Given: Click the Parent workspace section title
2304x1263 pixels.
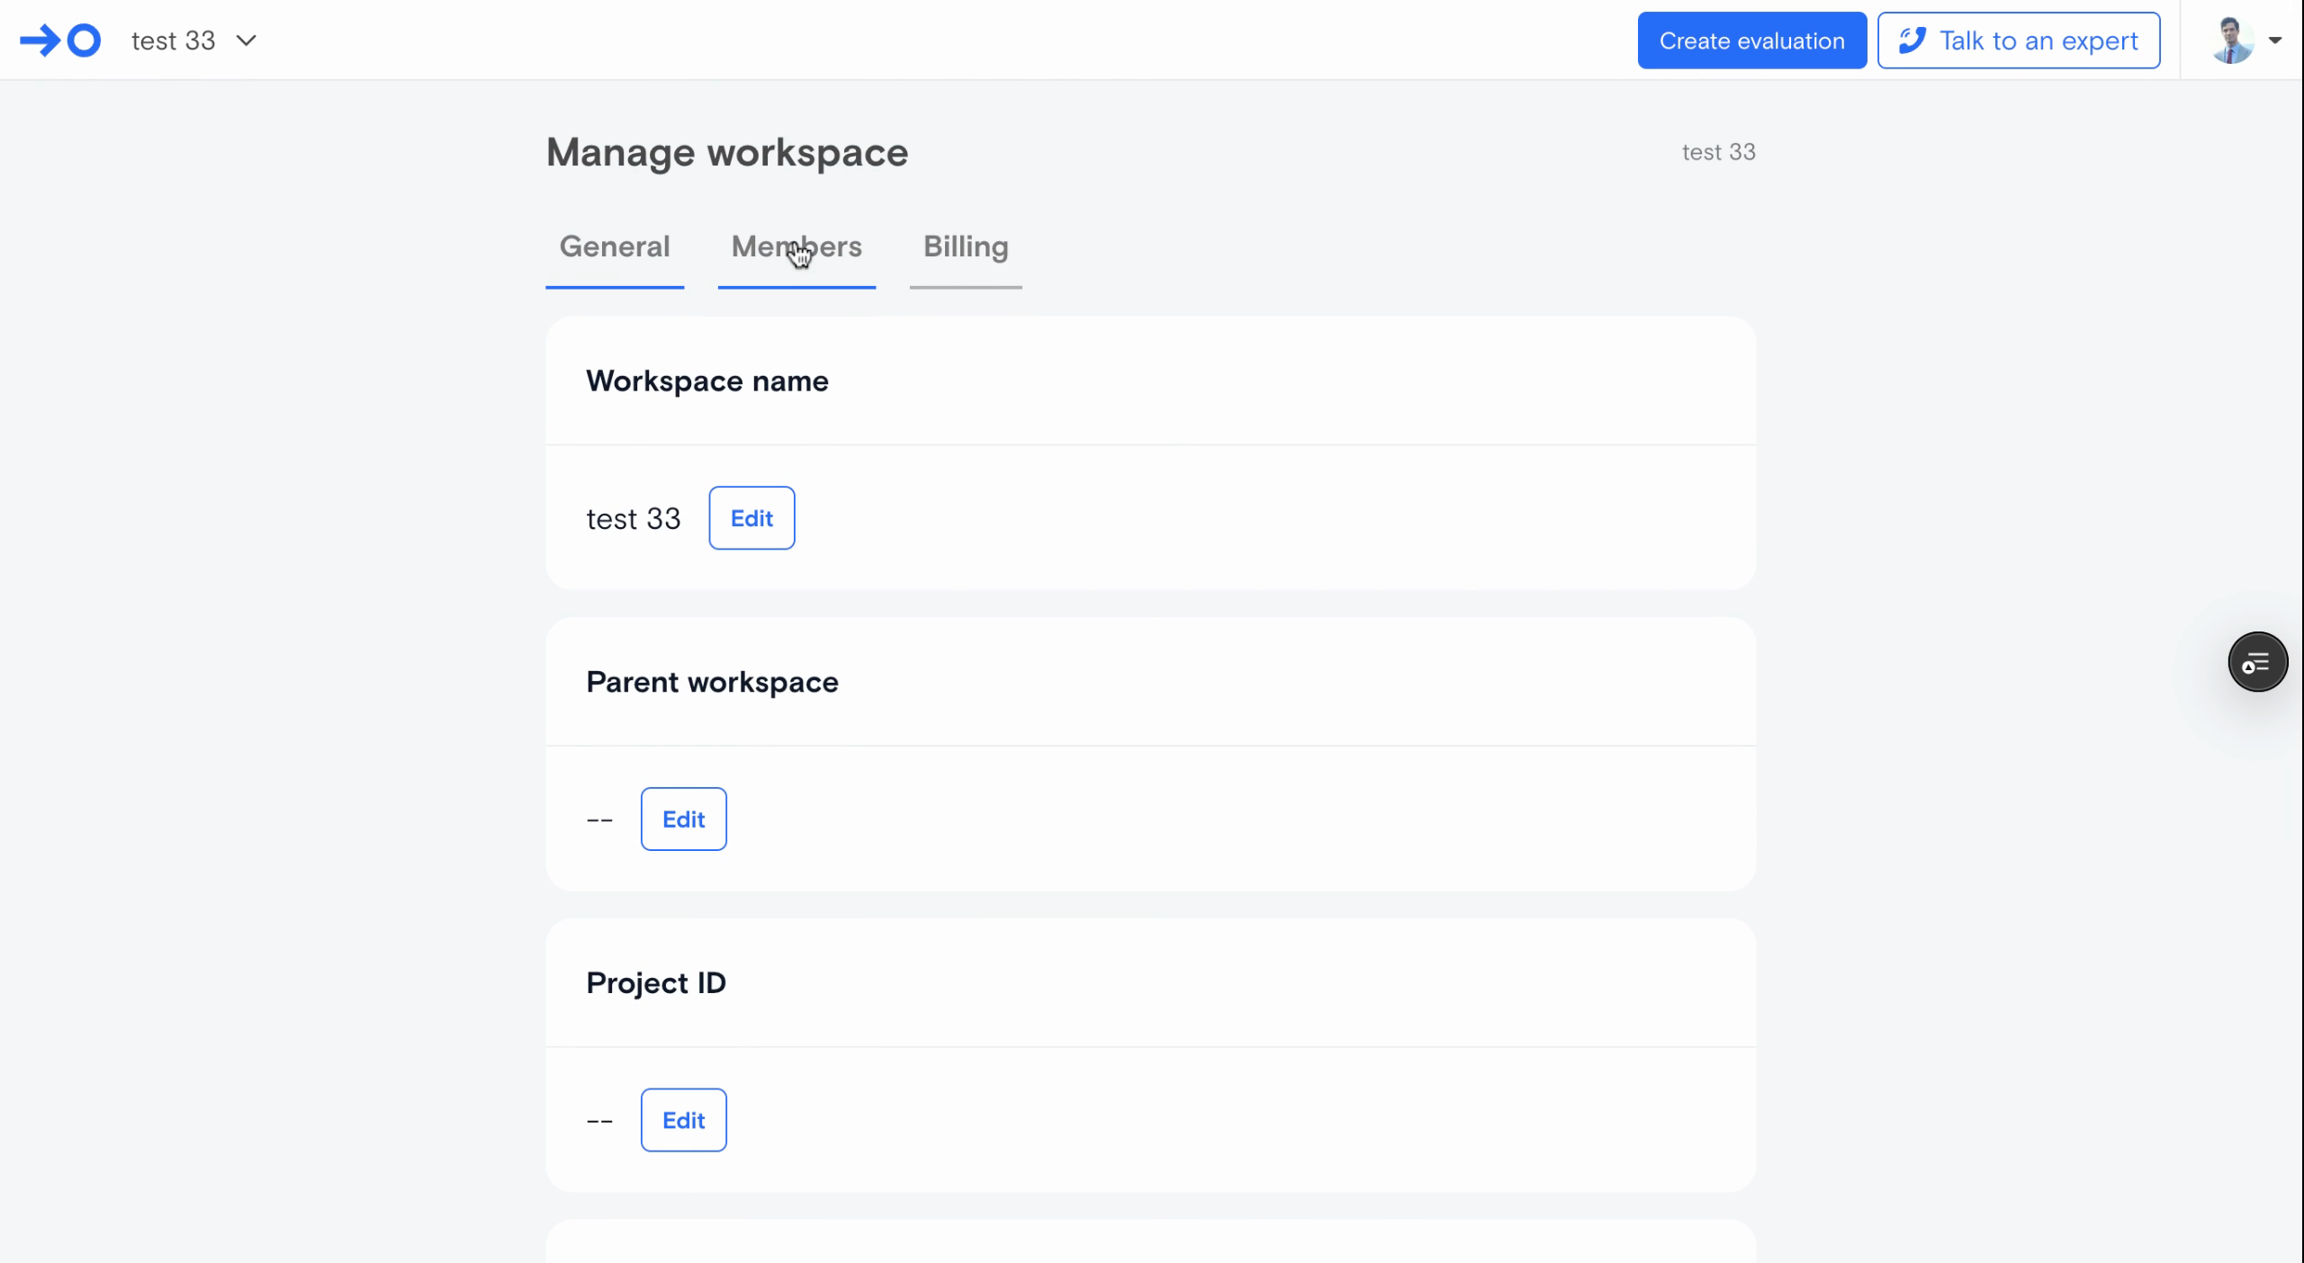Looking at the screenshot, I should 712,682.
